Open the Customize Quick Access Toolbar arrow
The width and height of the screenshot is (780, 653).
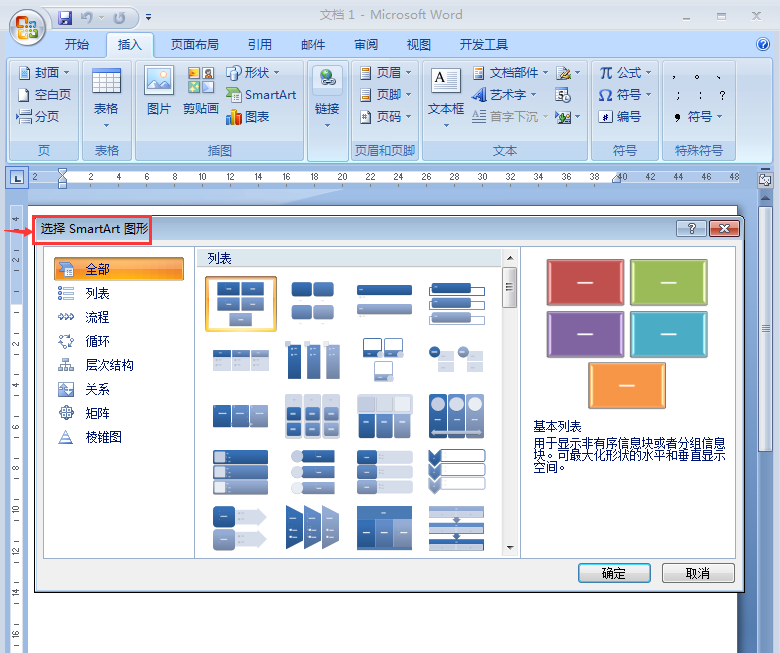click(x=148, y=18)
